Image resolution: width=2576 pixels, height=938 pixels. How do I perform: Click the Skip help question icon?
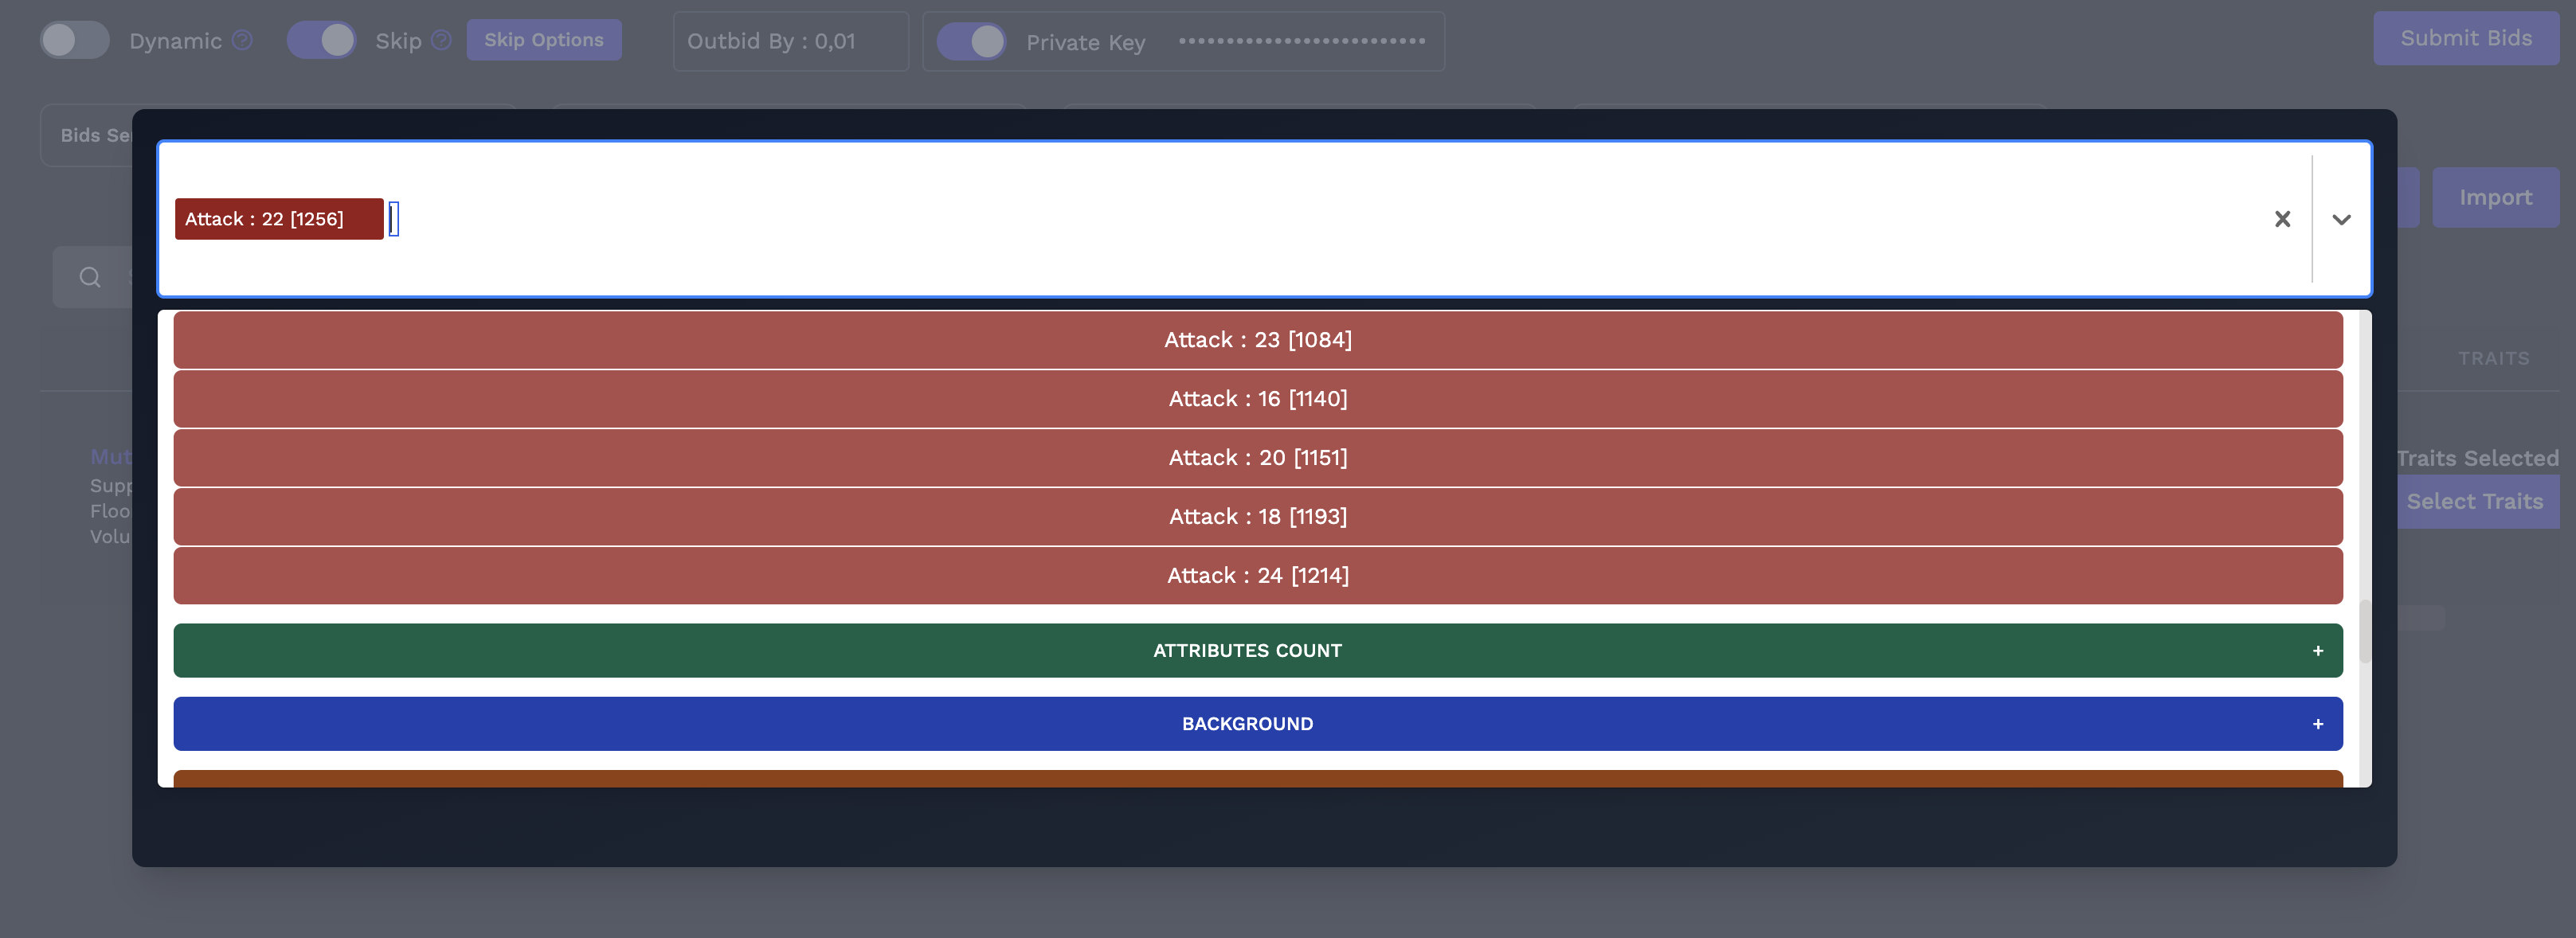click(441, 40)
